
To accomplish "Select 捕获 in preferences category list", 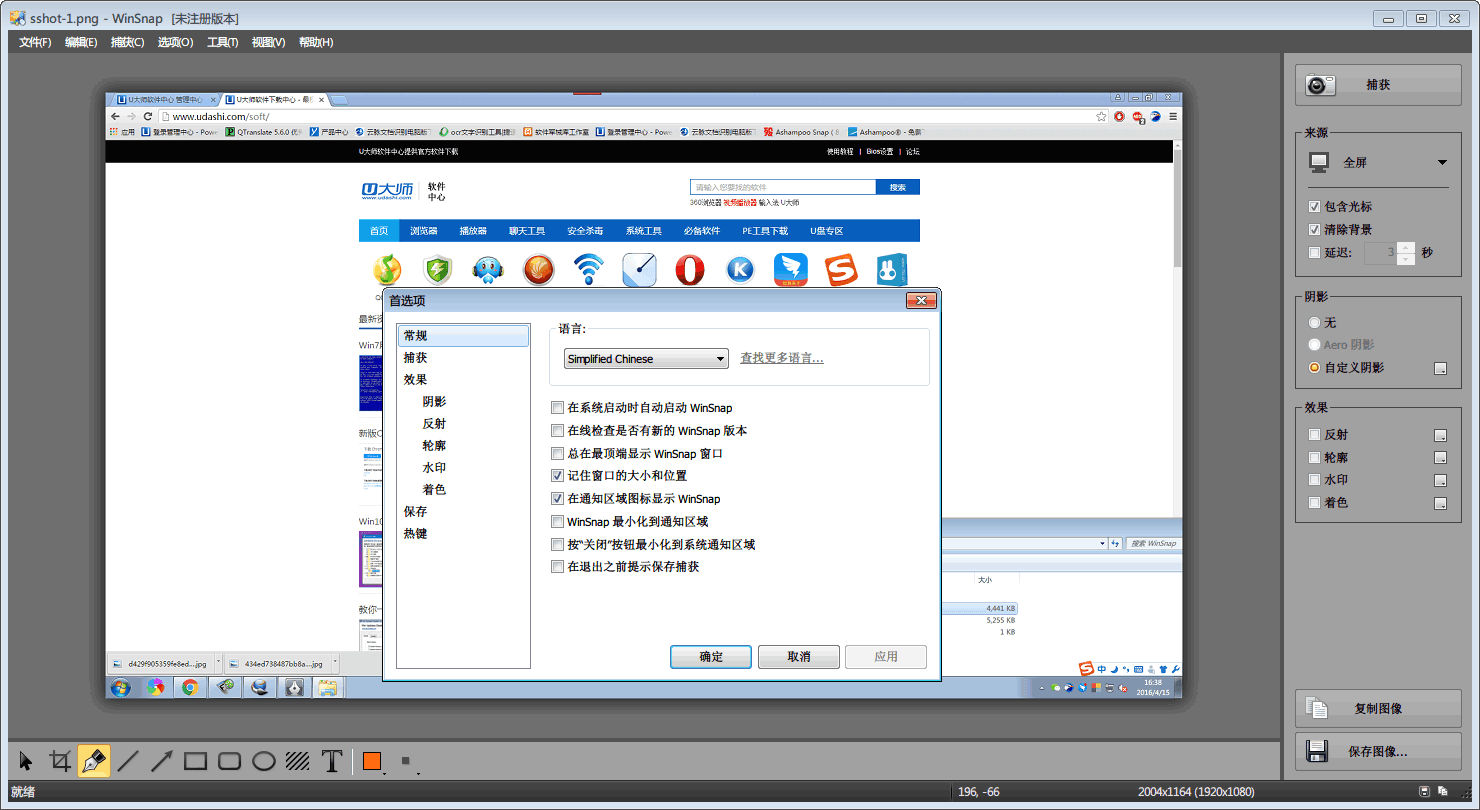I will 463,358.
